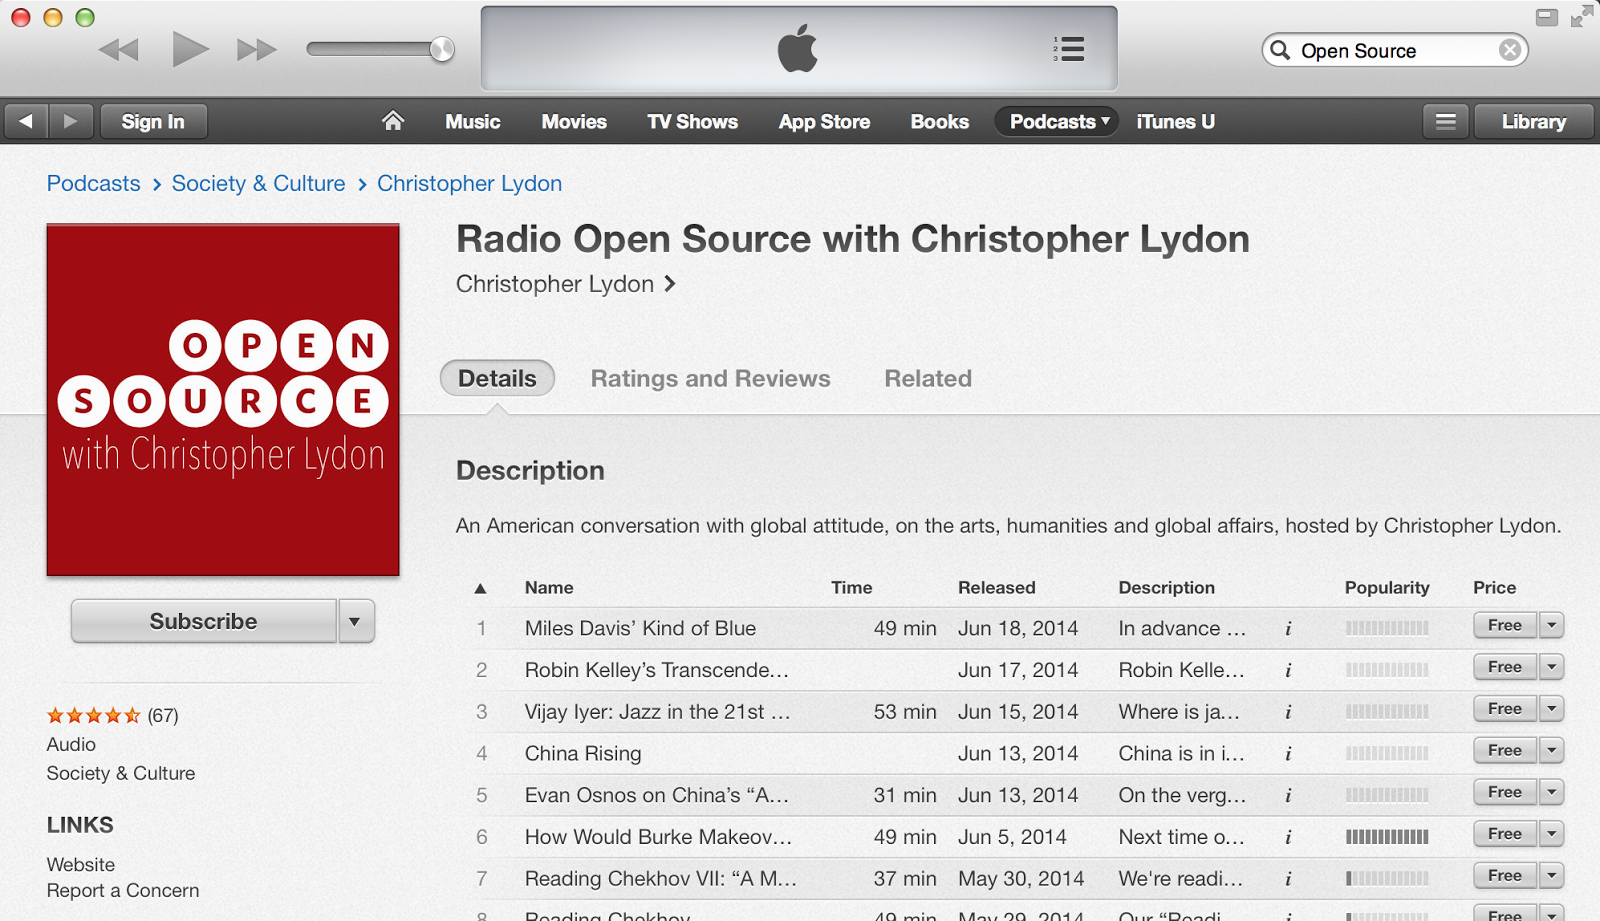Open the TV Shows store section
Image resolution: width=1600 pixels, height=921 pixels.
click(x=692, y=121)
